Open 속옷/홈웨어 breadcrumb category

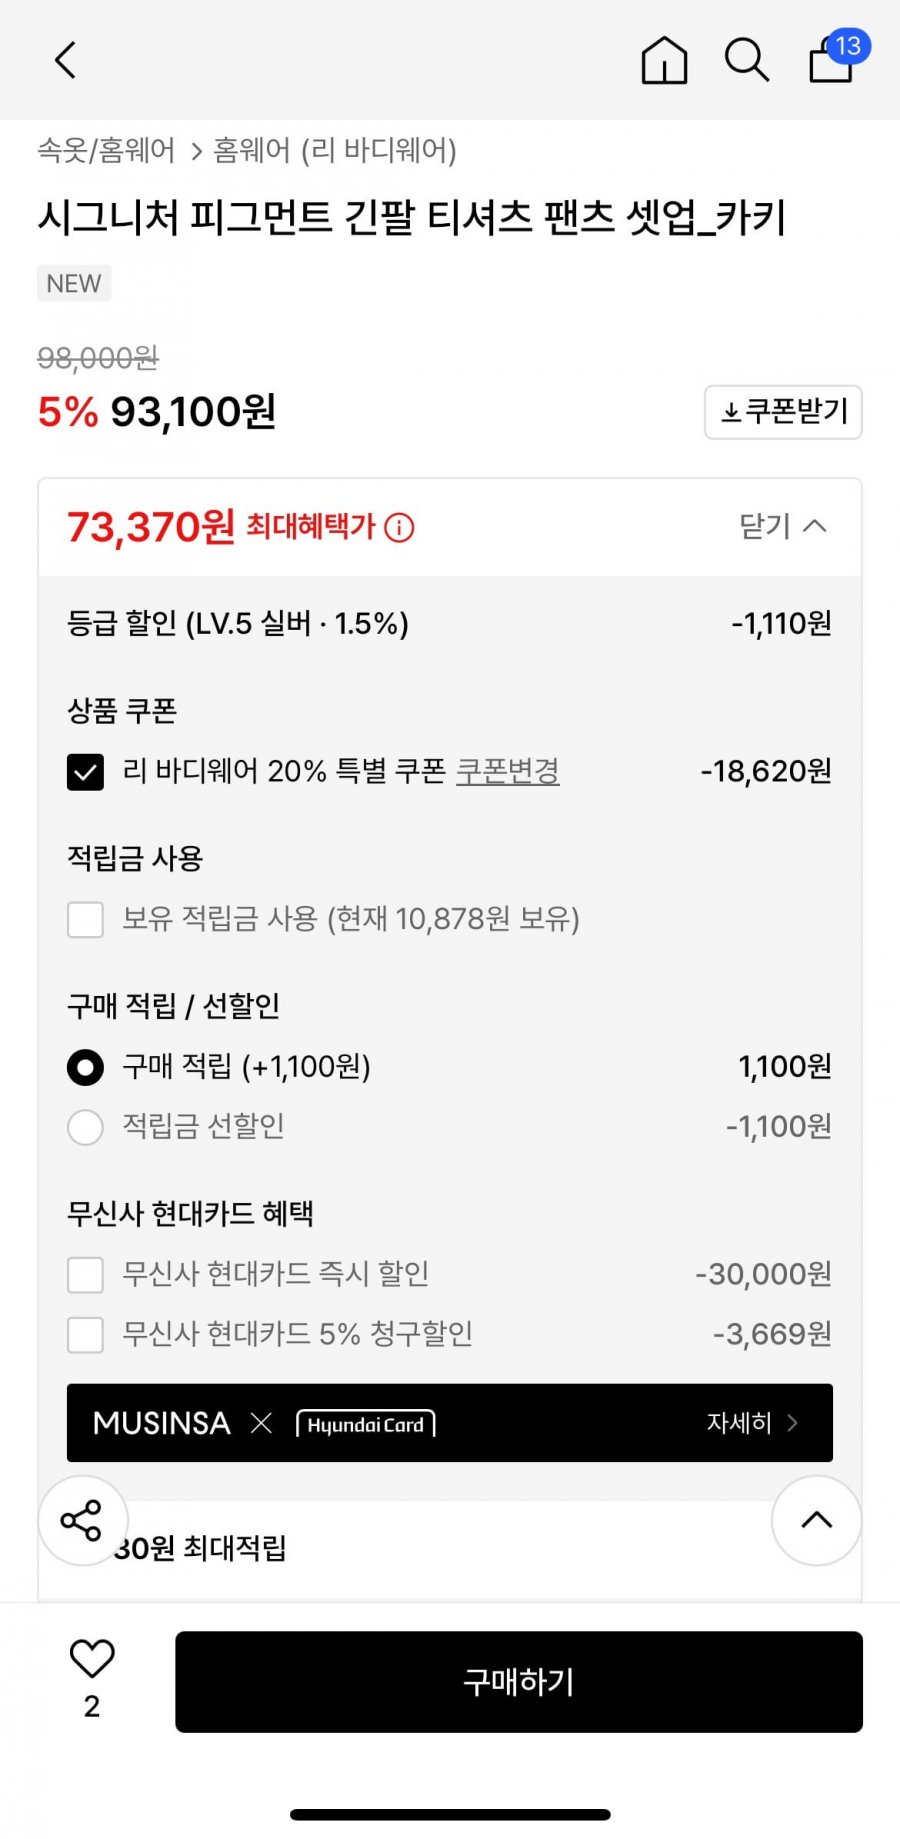[x=106, y=151]
